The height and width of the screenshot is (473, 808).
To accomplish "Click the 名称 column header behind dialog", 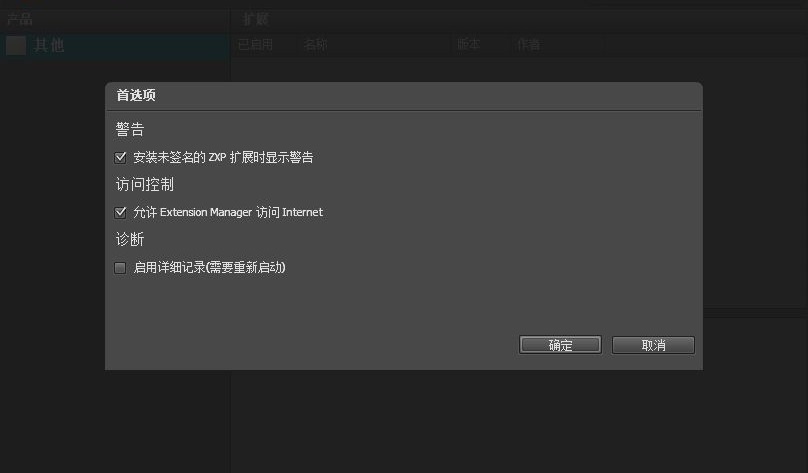I will [315, 45].
